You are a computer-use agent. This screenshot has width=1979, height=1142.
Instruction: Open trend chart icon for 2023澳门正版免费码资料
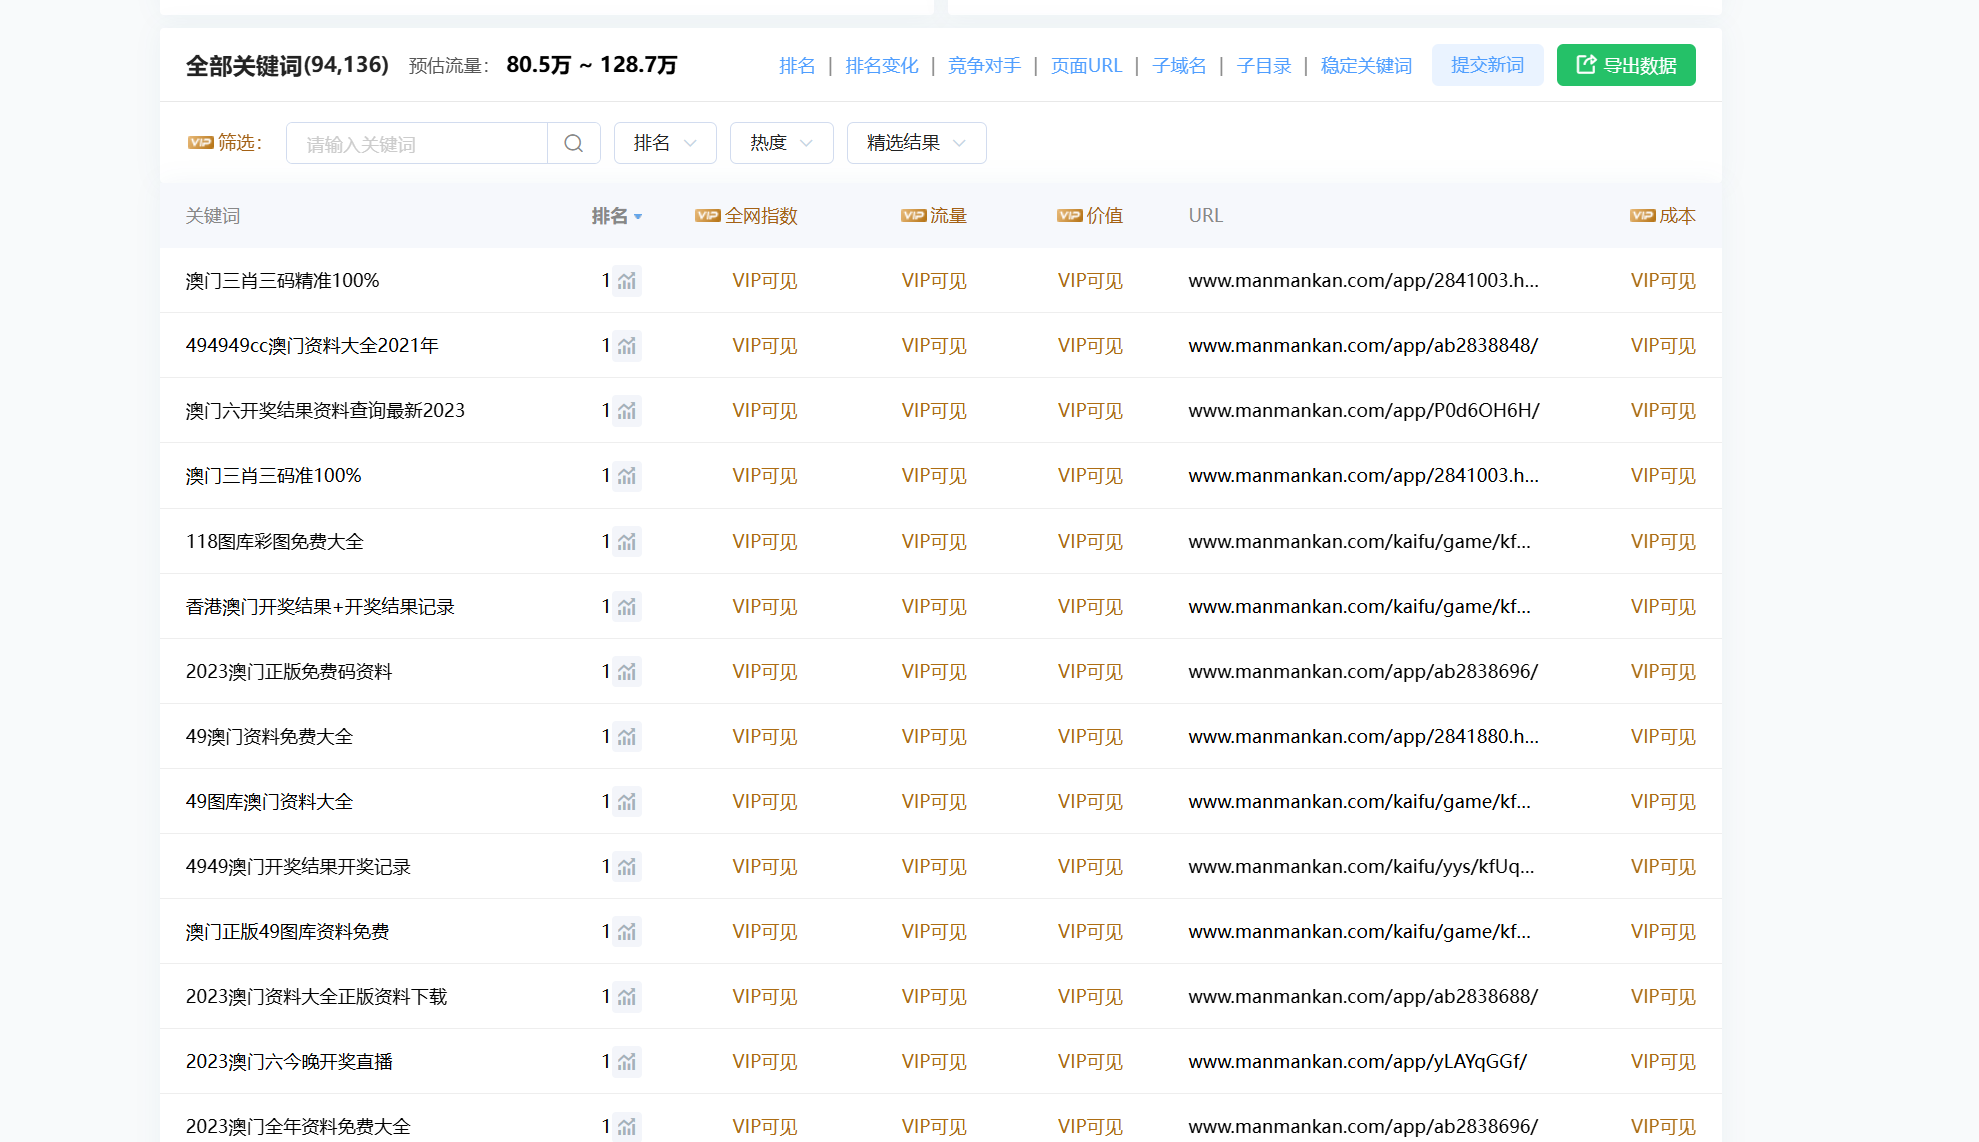(627, 672)
